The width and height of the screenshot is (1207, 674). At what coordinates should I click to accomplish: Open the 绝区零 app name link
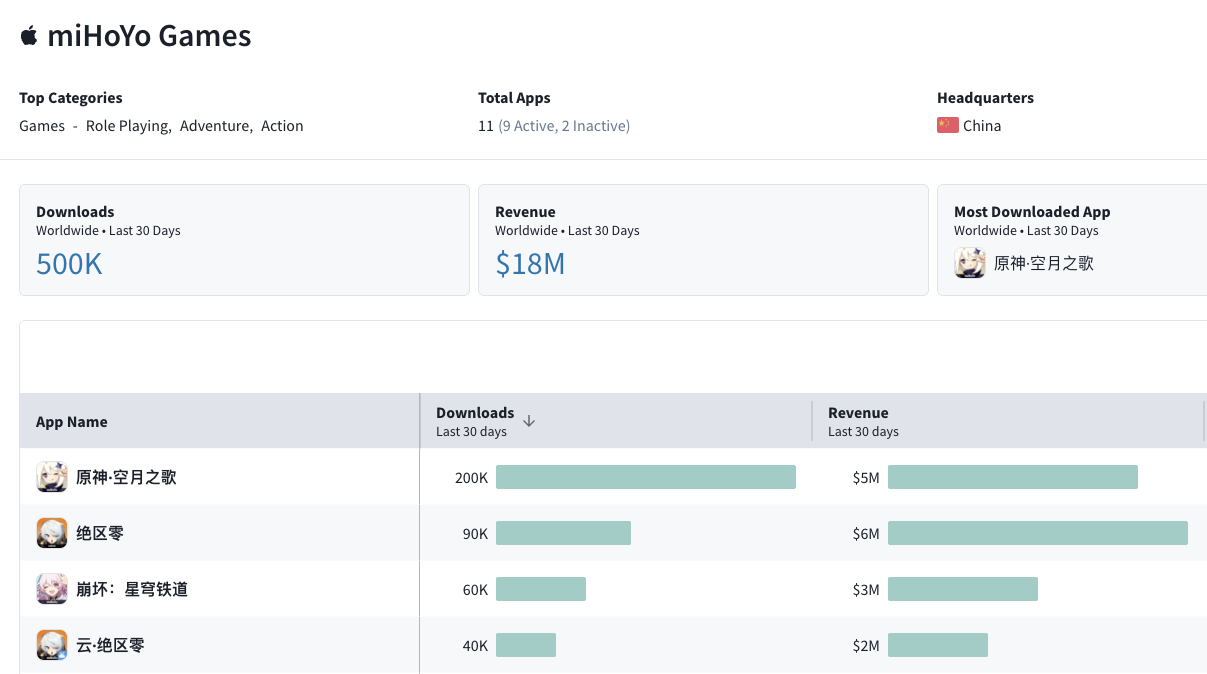100,533
